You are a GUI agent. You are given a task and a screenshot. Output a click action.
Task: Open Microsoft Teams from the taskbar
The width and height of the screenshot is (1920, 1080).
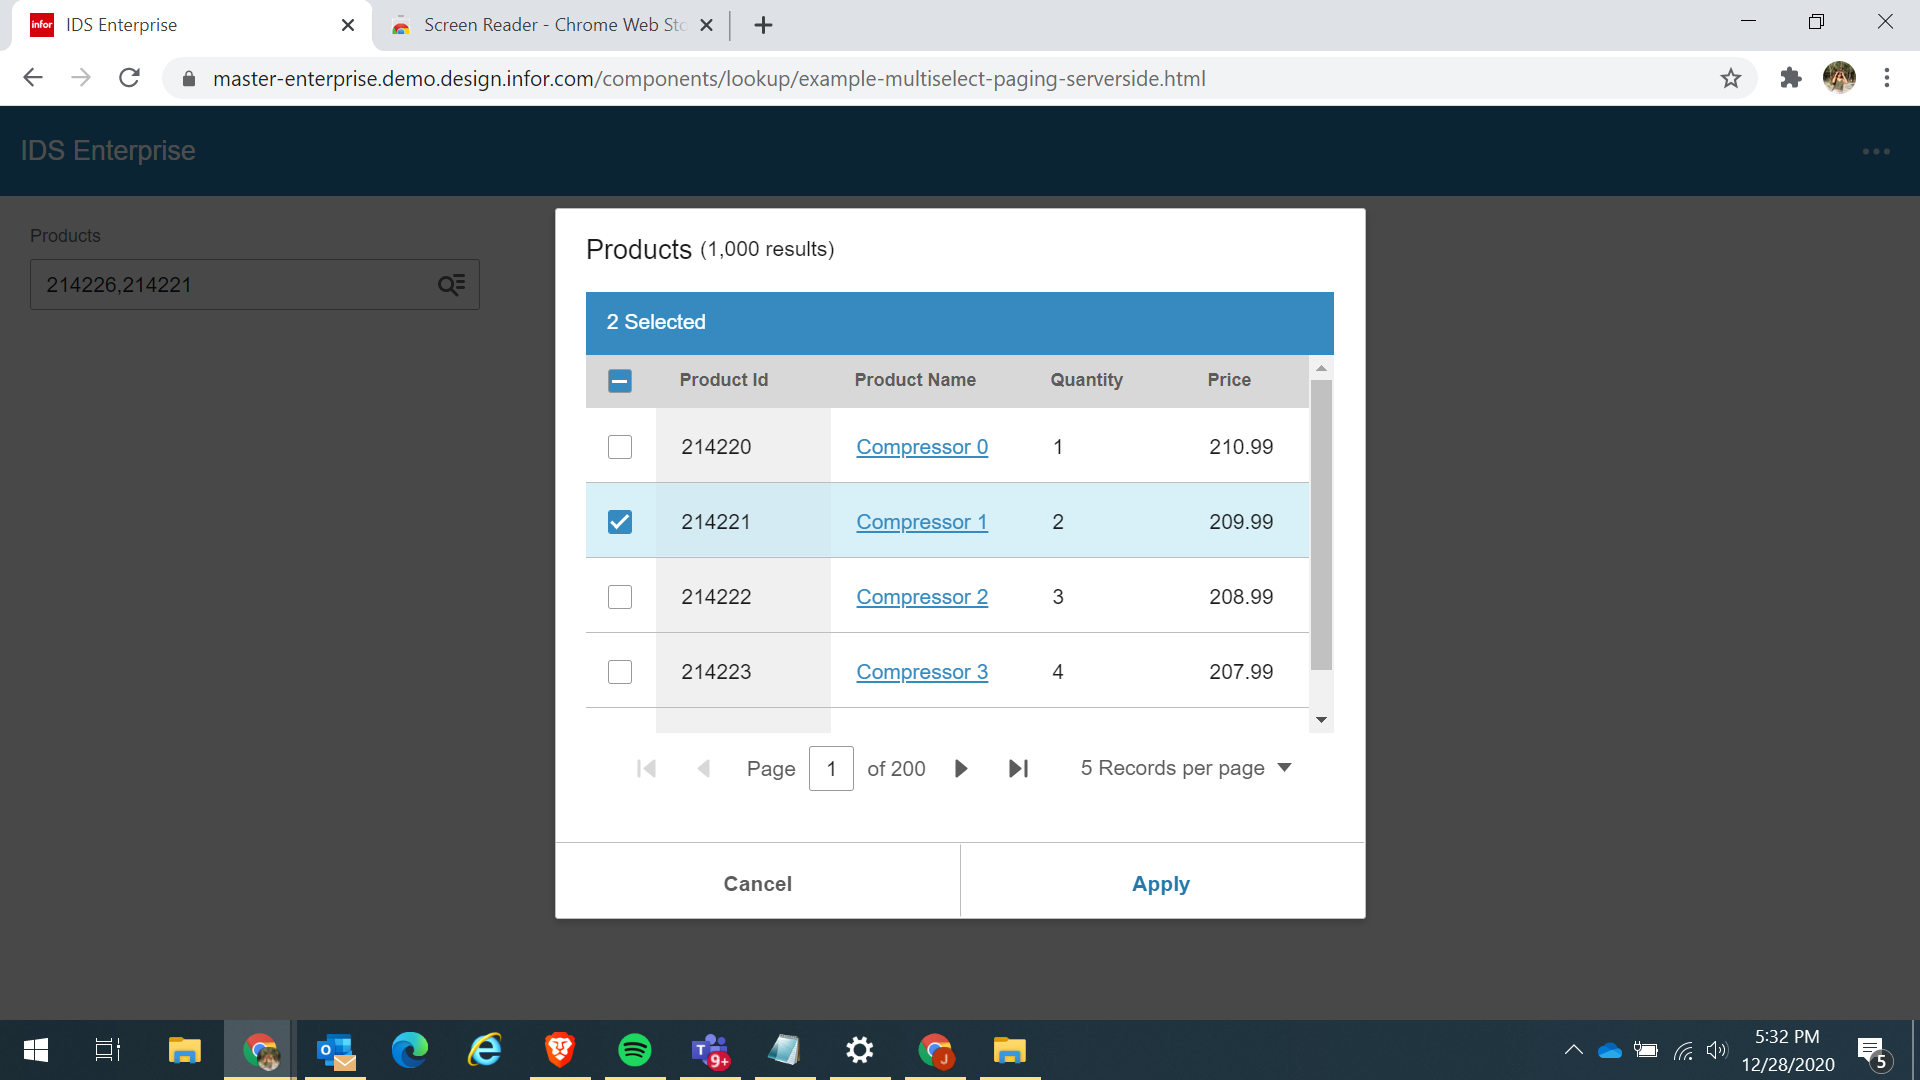pyautogui.click(x=710, y=1050)
